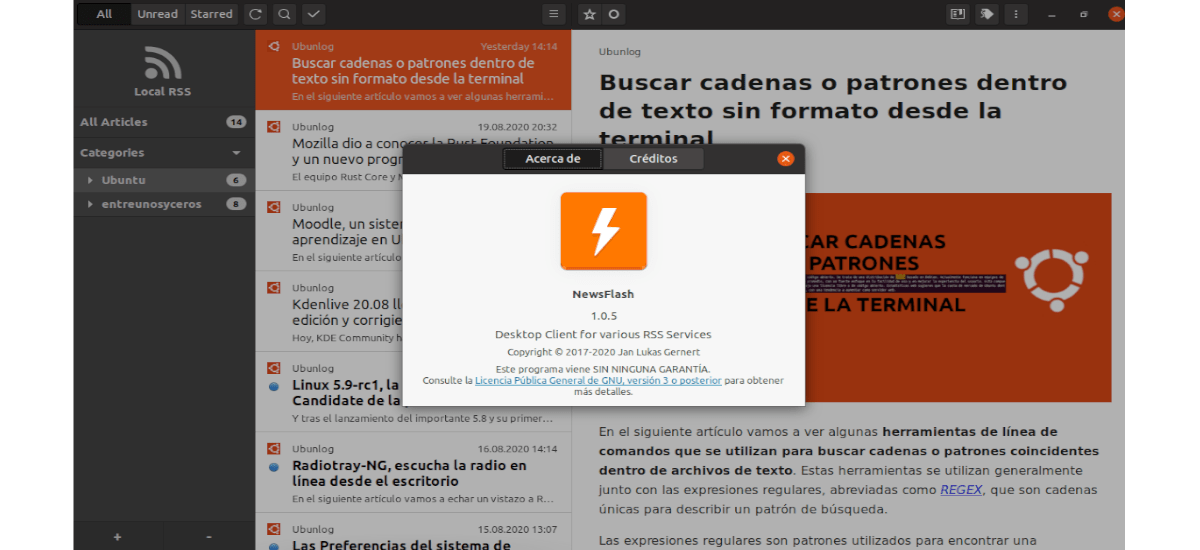Viewport: 1200px width, 550px height.
Task: Remove a feed with the minus button
Action: (209, 537)
